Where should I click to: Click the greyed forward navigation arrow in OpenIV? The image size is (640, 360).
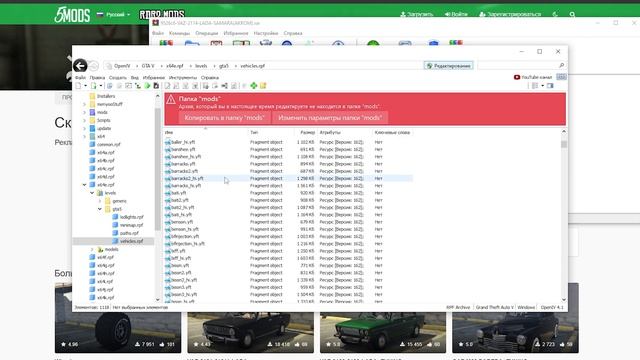(94, 66)
